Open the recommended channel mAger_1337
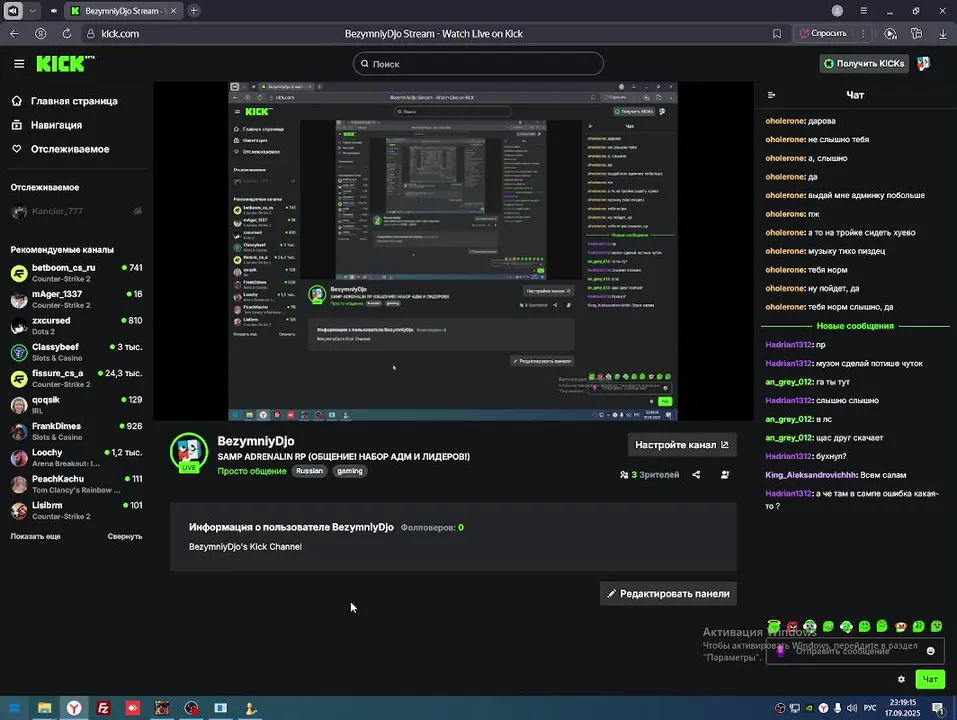The image size is (957, 720). point(76,299)
